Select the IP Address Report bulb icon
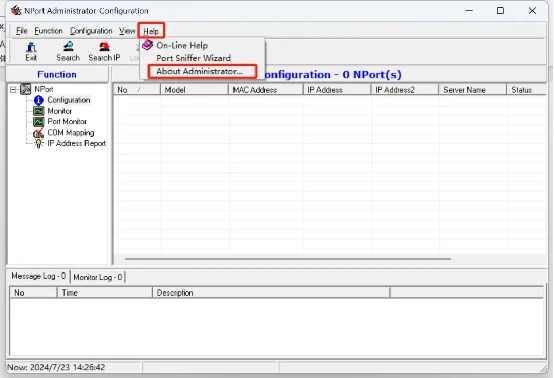The image size is (554, 378). click(39, 144)
